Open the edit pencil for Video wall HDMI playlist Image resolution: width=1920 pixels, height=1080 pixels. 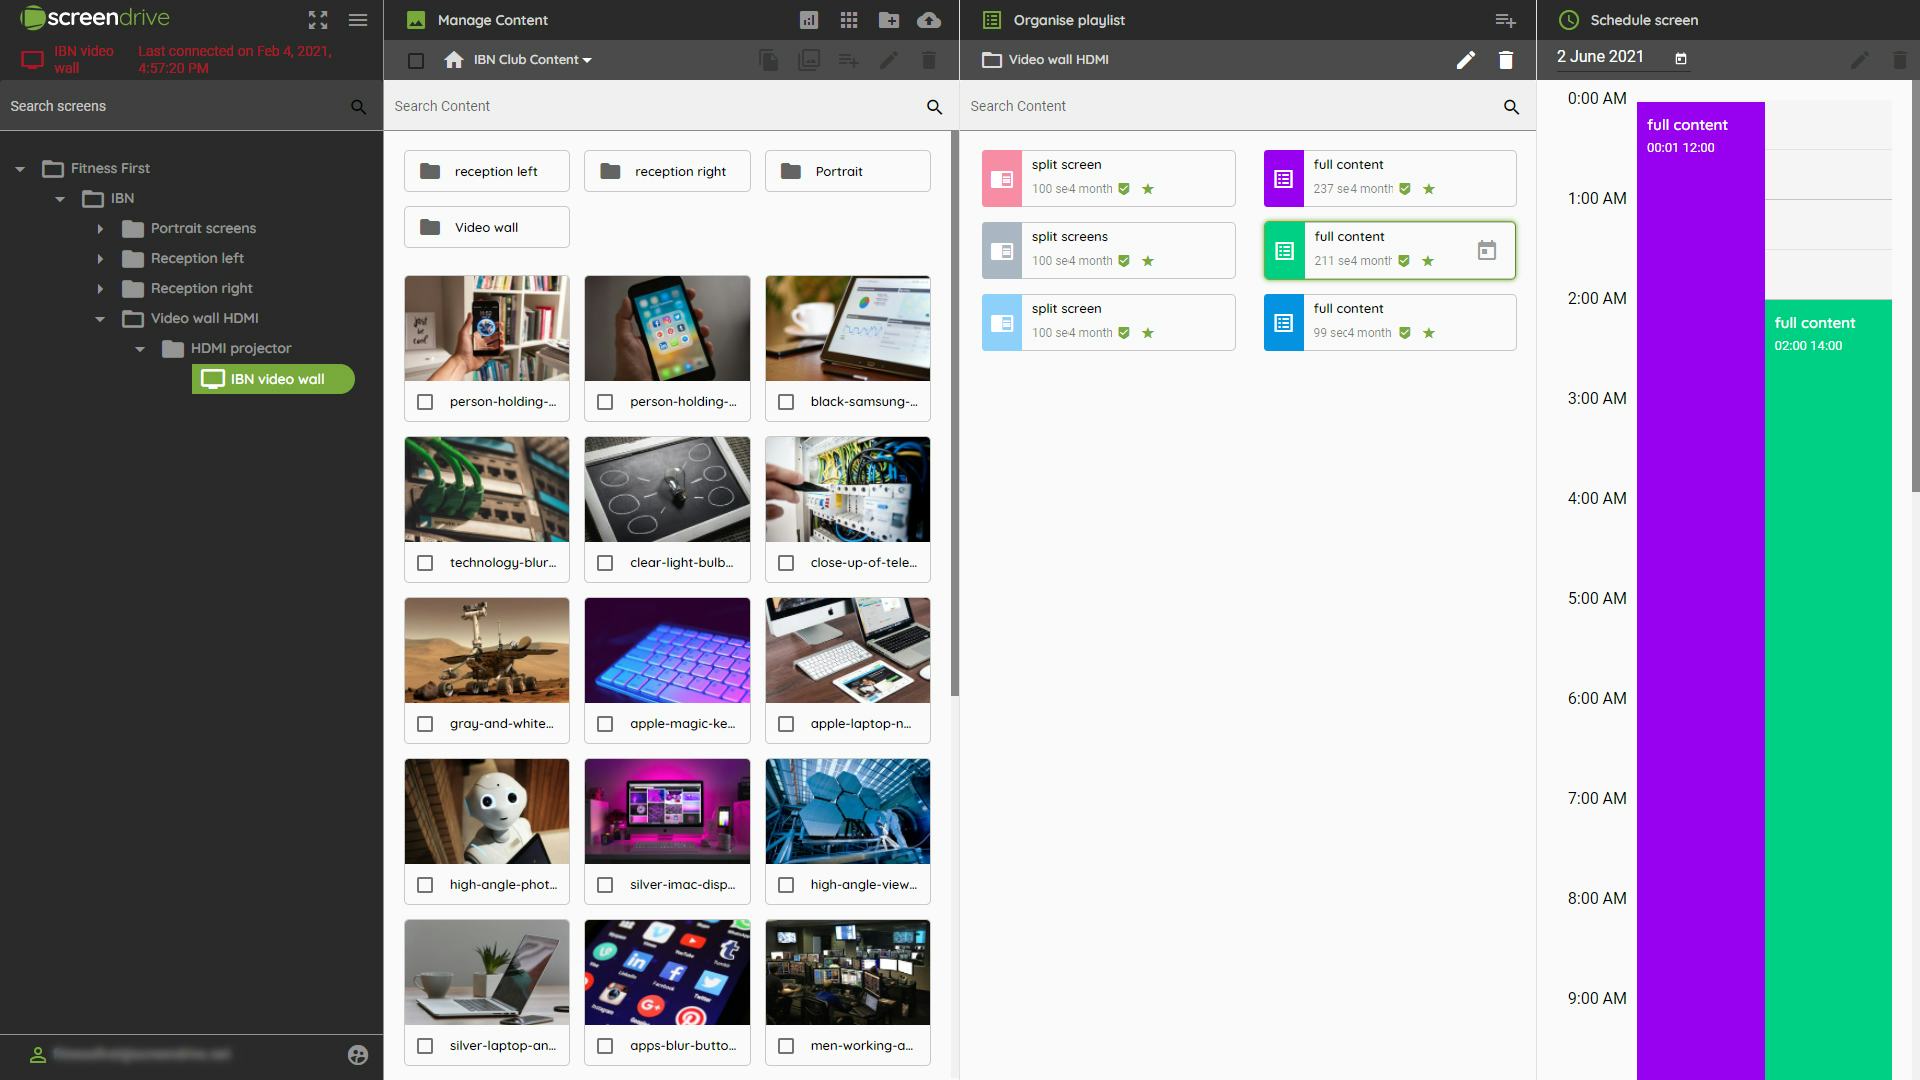tap(1466, 60)
